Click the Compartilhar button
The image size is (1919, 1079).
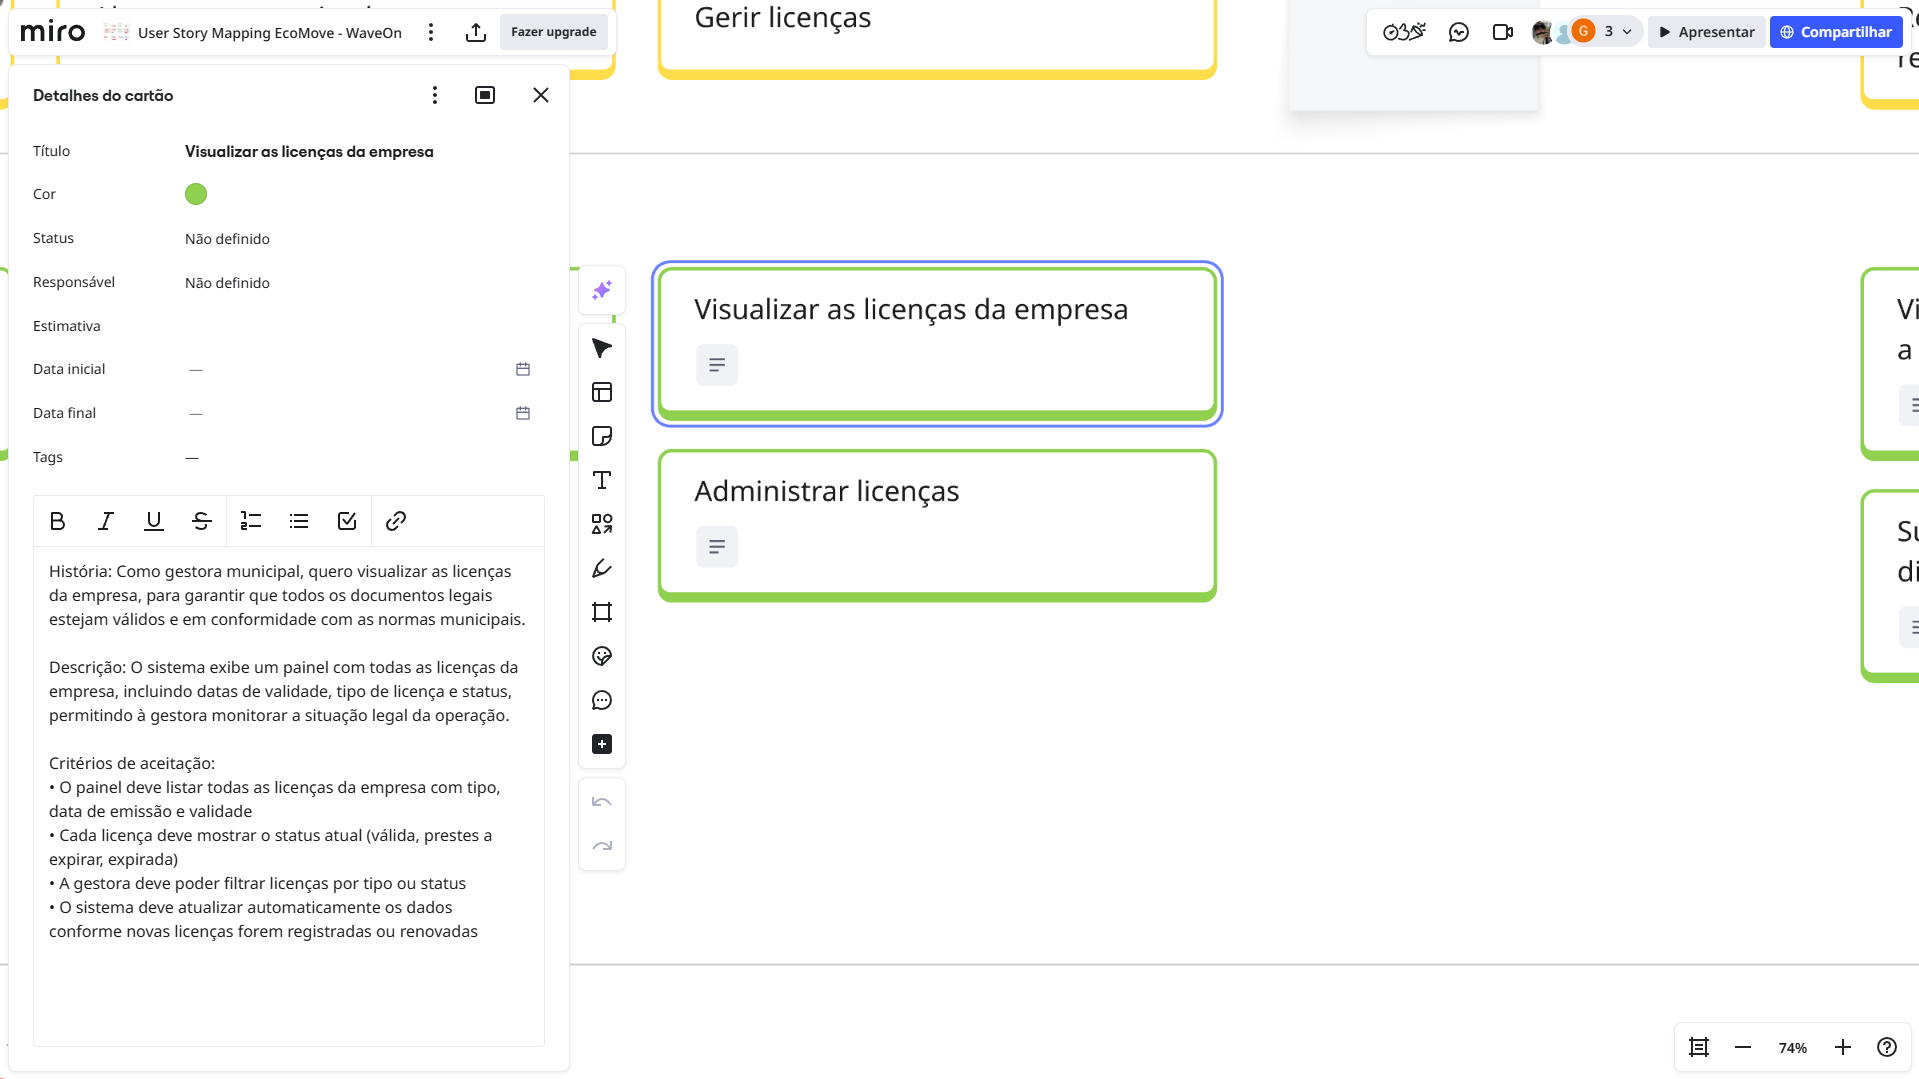coord(1835,32)
